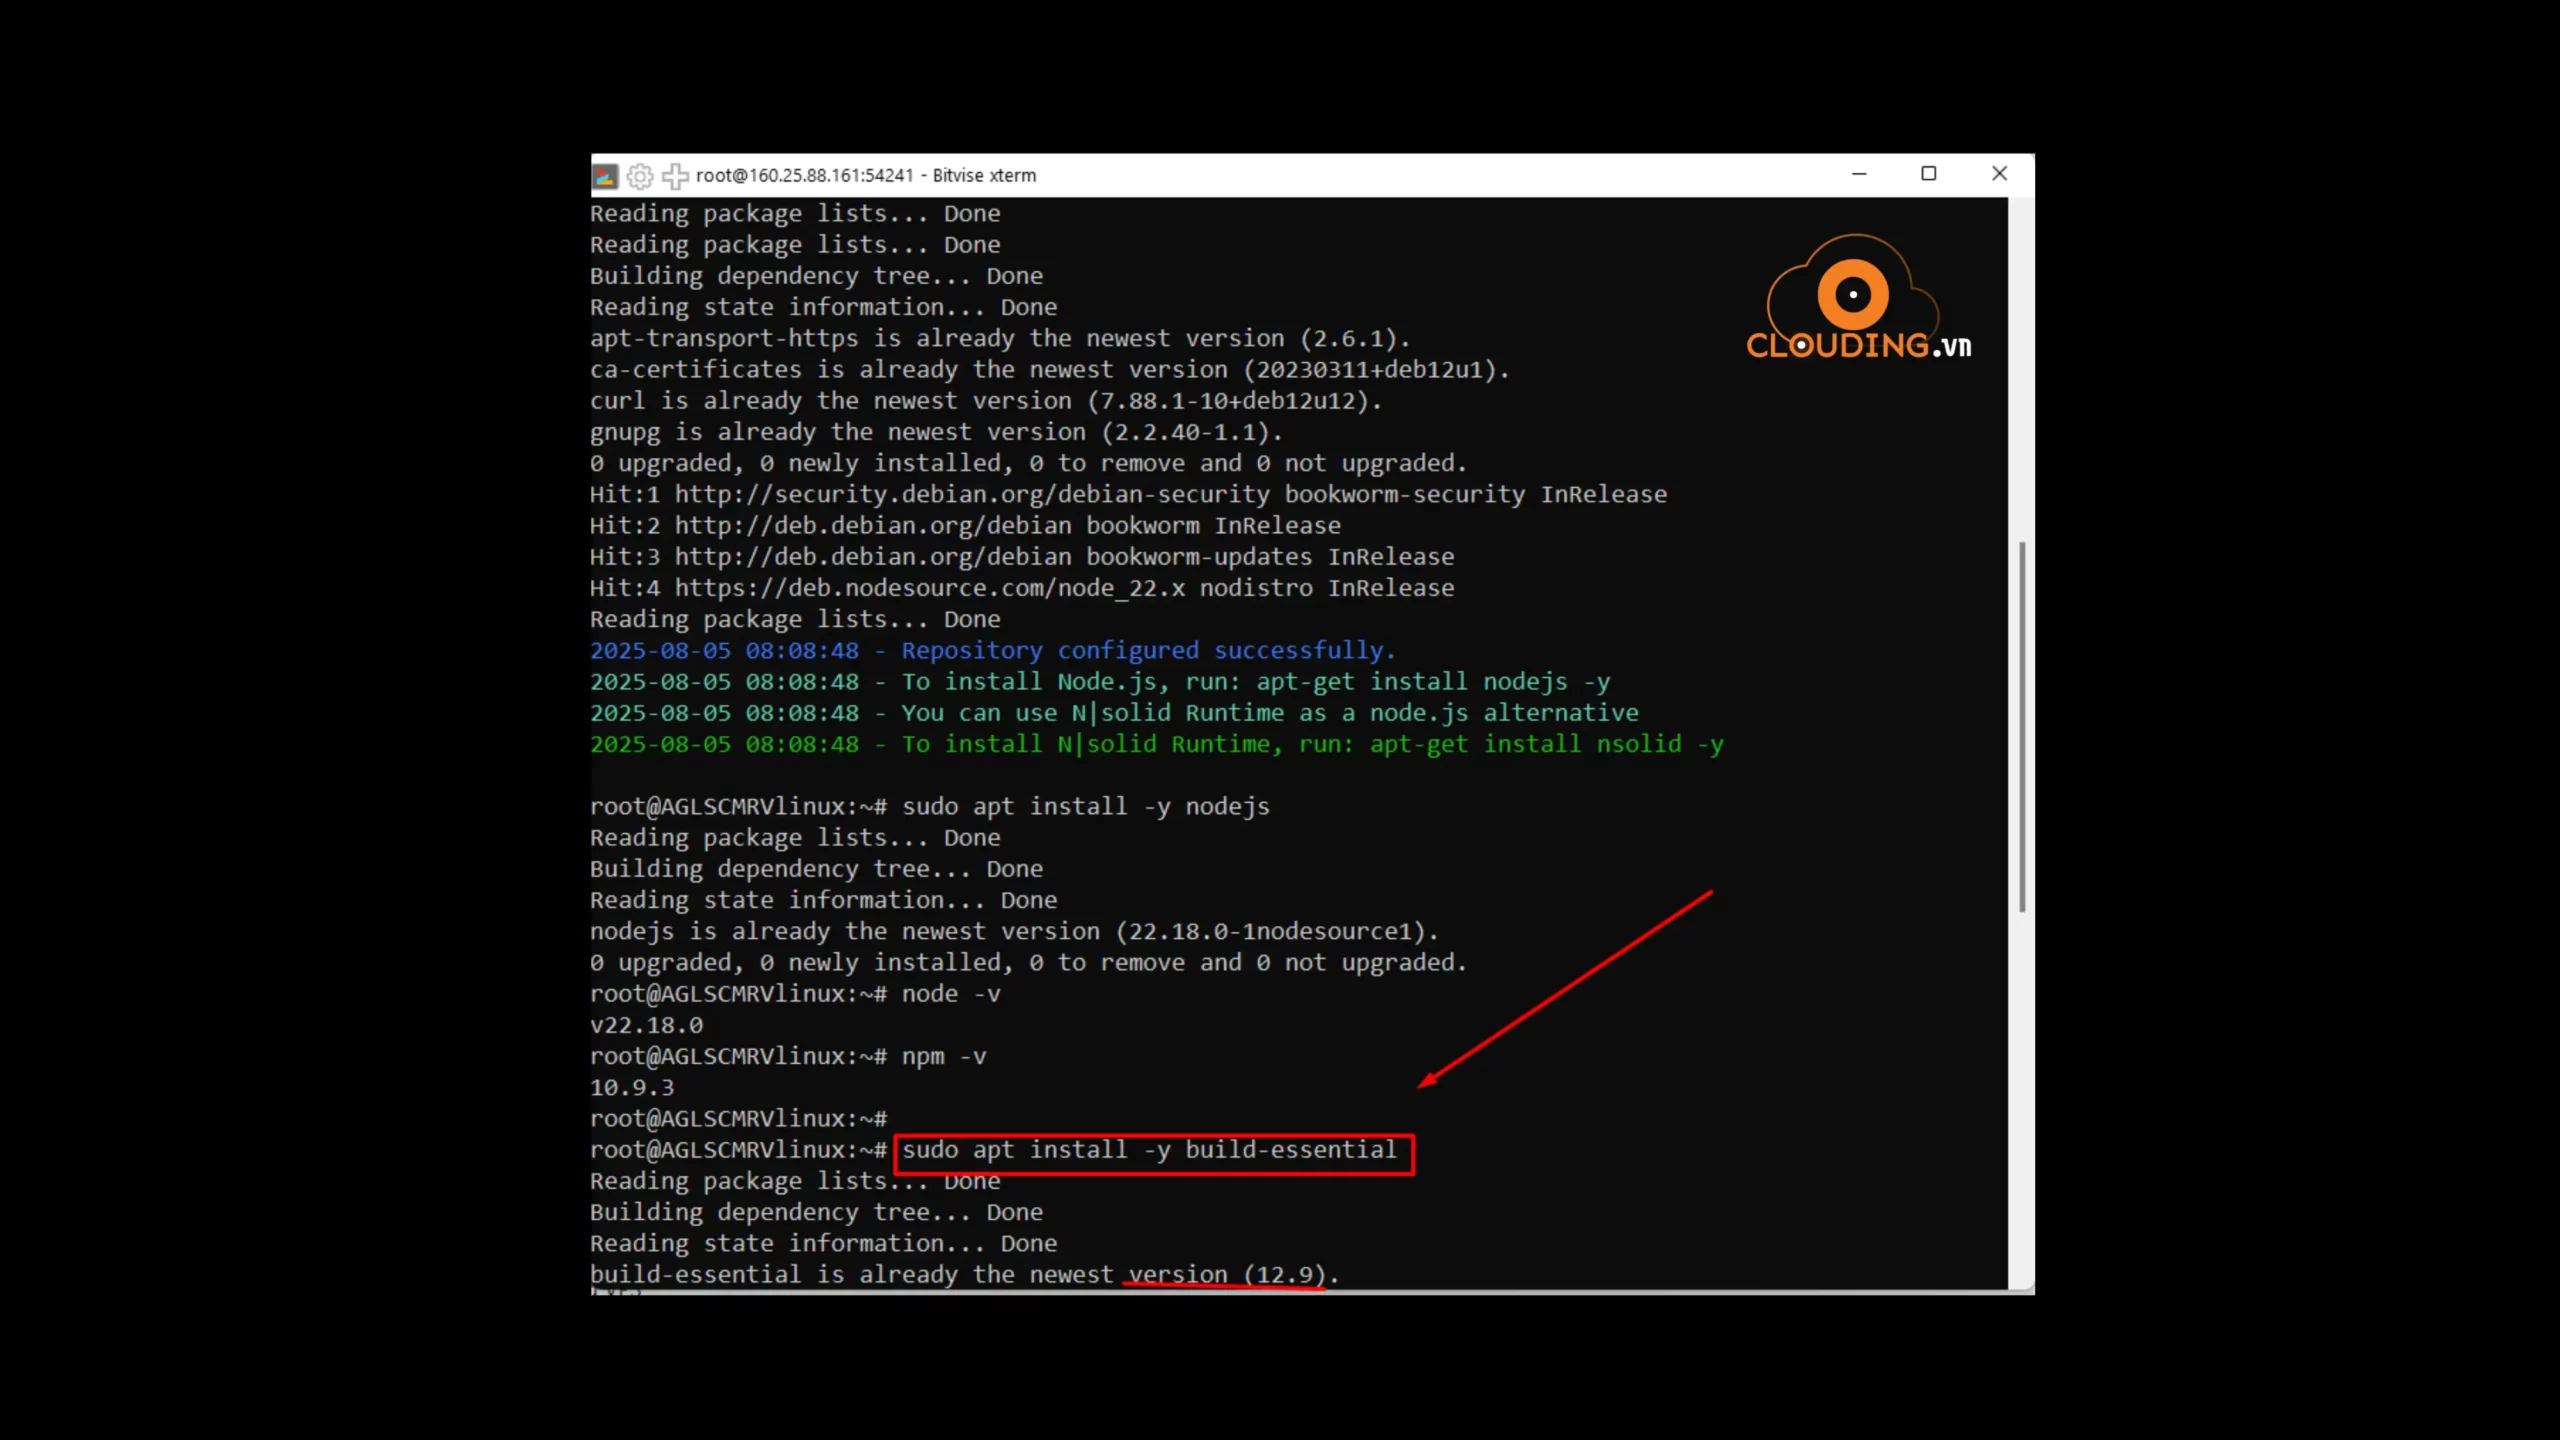Click the output 'v22.18.0'
The width and height of the screenshot is (2560, 1440).
tap(646, 1025)
